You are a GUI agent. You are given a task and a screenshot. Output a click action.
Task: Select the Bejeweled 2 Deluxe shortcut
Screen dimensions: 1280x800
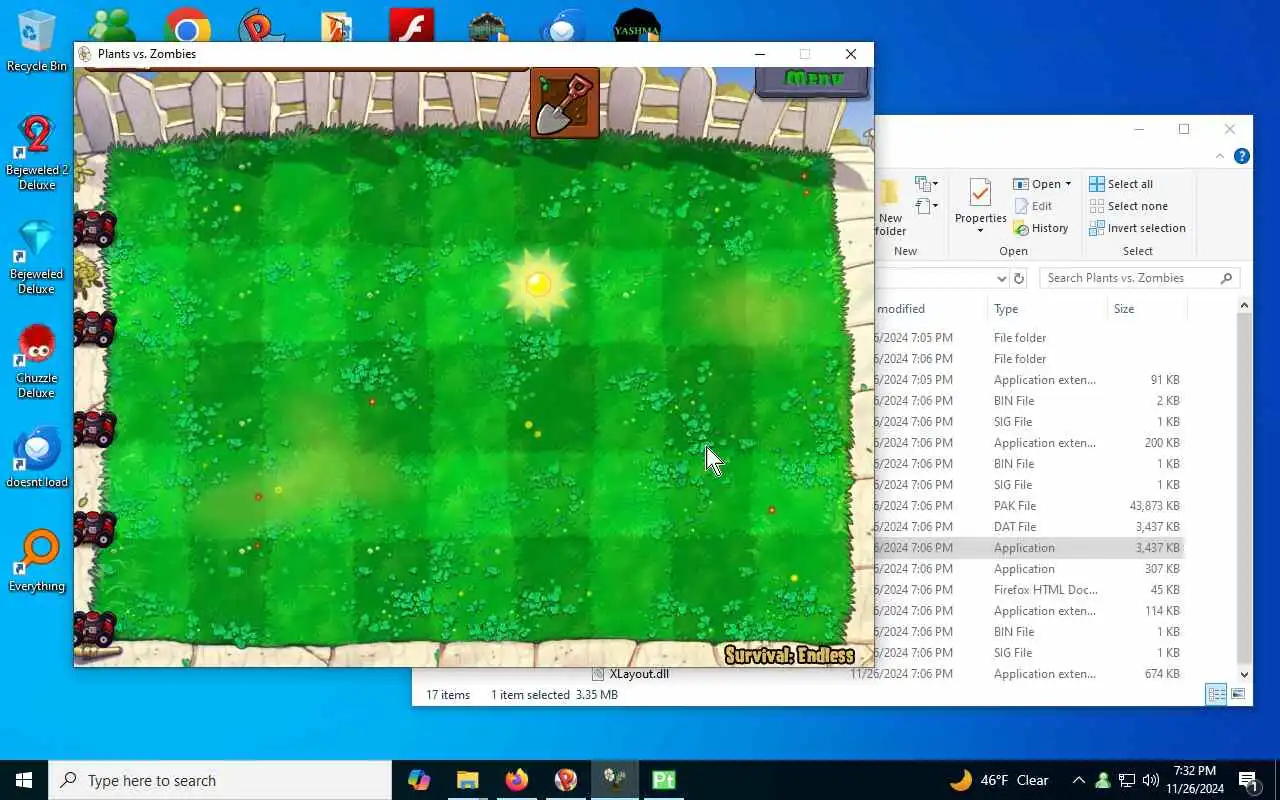[37, 153]
